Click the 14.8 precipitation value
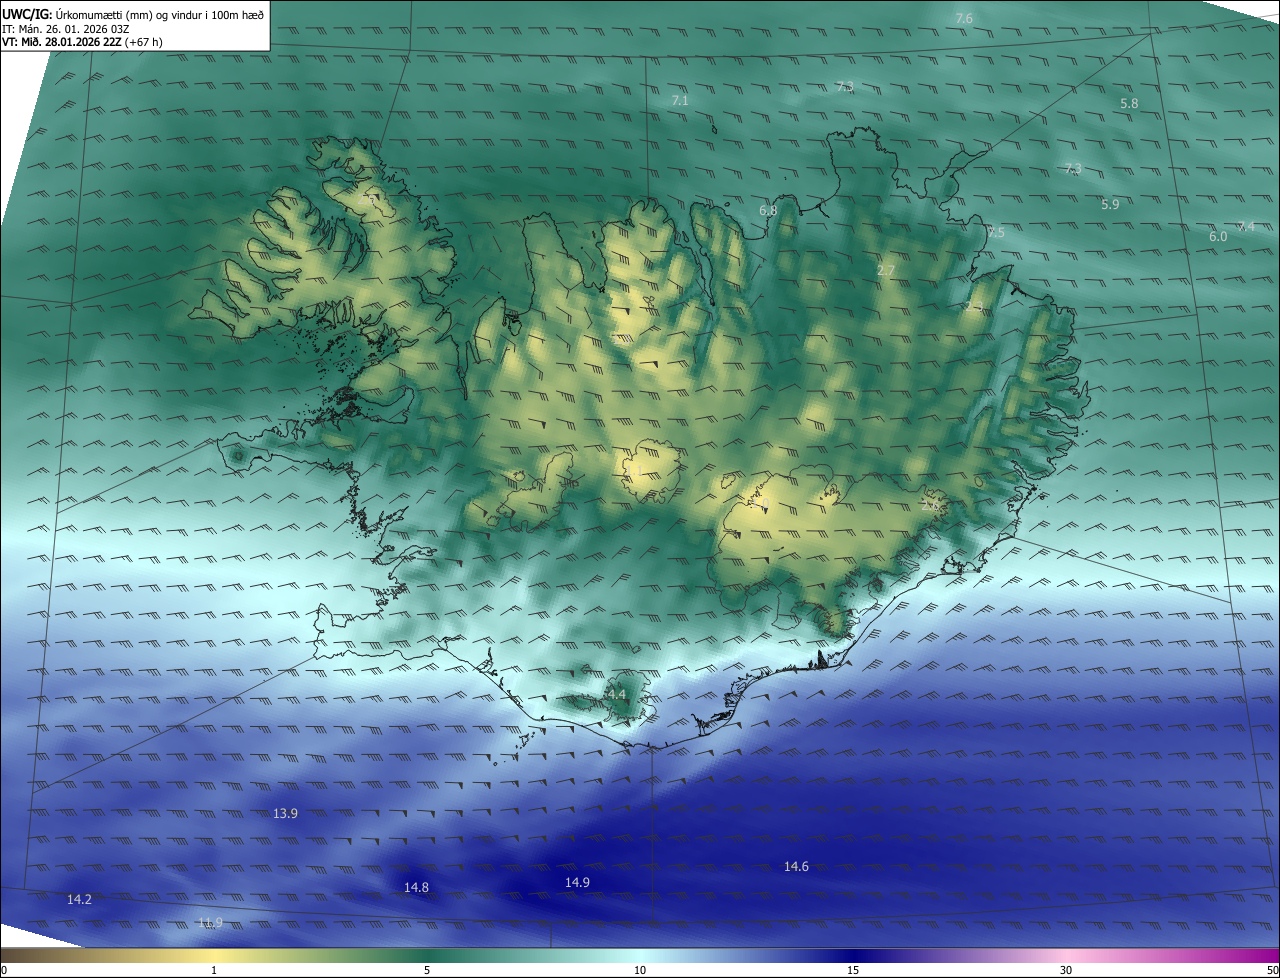This screenshot has height=978, width=1280. (x=416, y=888)
